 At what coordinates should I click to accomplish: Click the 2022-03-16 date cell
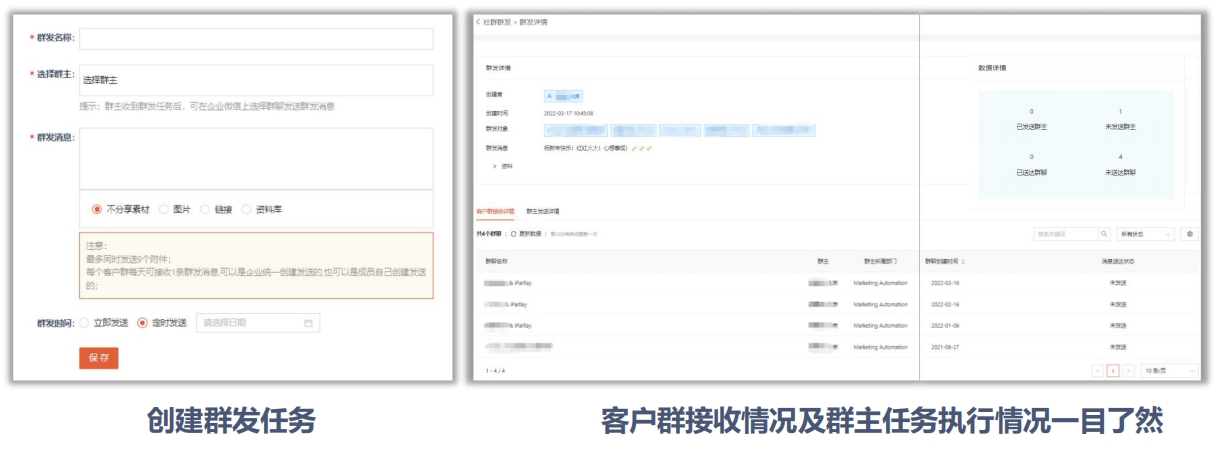945,283
